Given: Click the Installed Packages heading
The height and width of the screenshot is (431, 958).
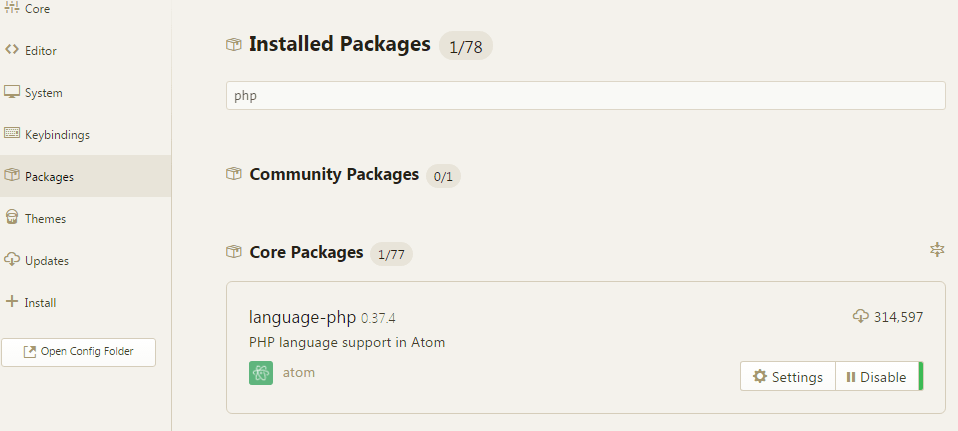Looking at the screenshot, I should (339, 45).
